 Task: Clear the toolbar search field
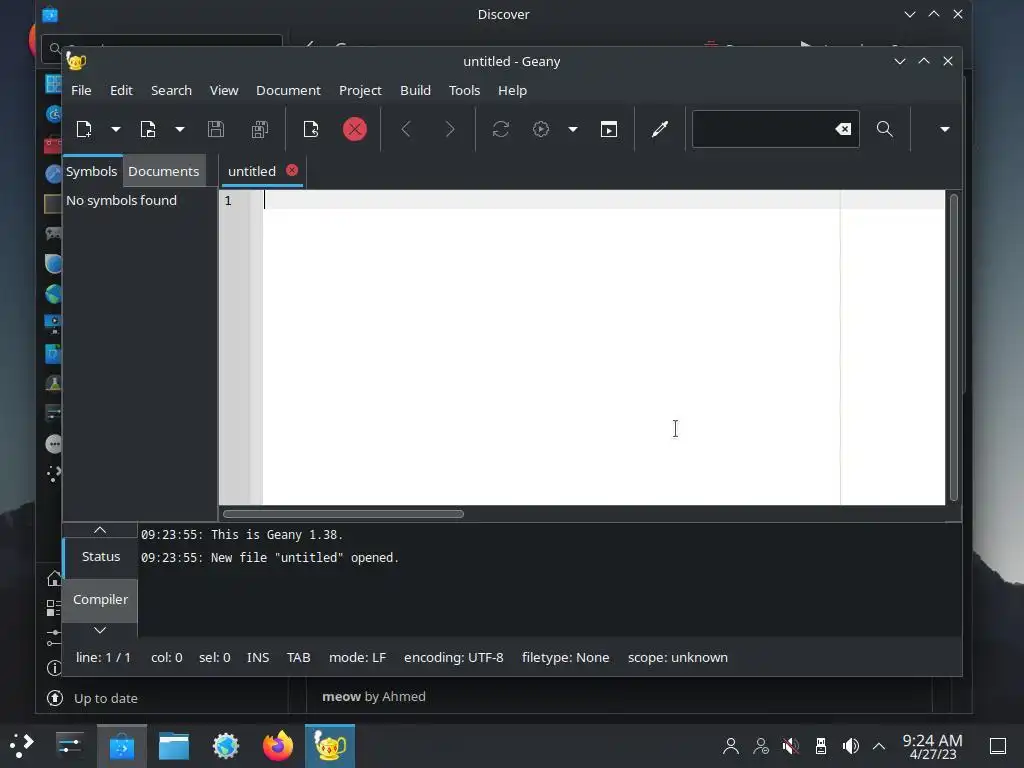(x=843, y=129)
